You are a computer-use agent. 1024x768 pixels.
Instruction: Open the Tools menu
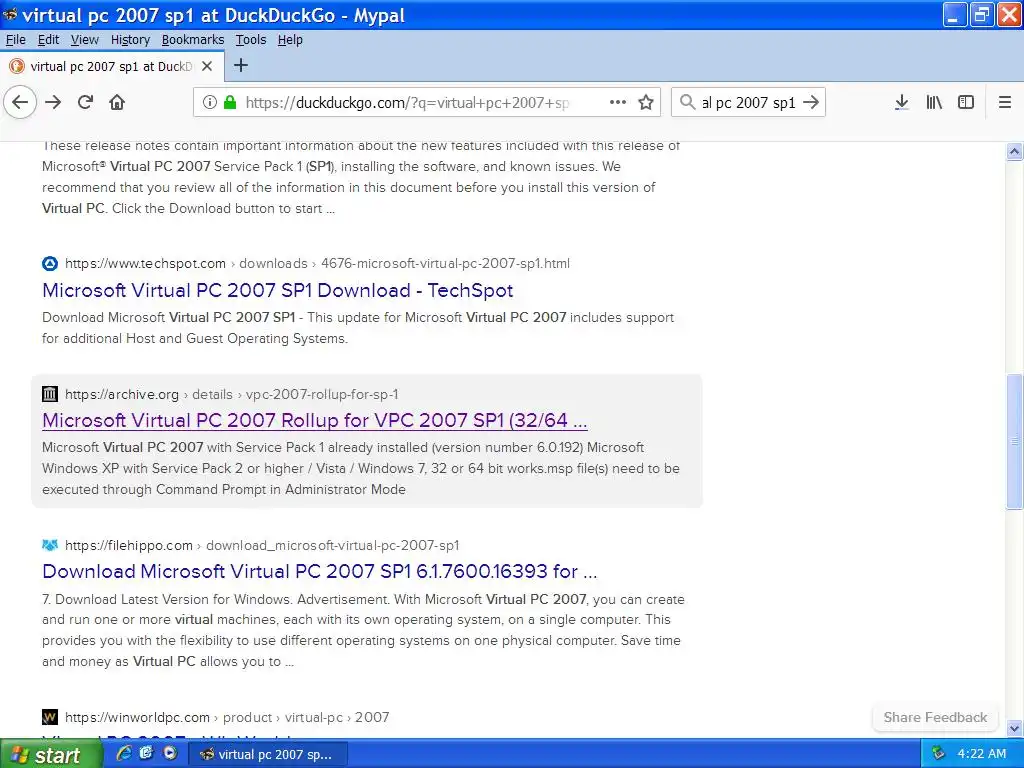(x=251, y=40)
